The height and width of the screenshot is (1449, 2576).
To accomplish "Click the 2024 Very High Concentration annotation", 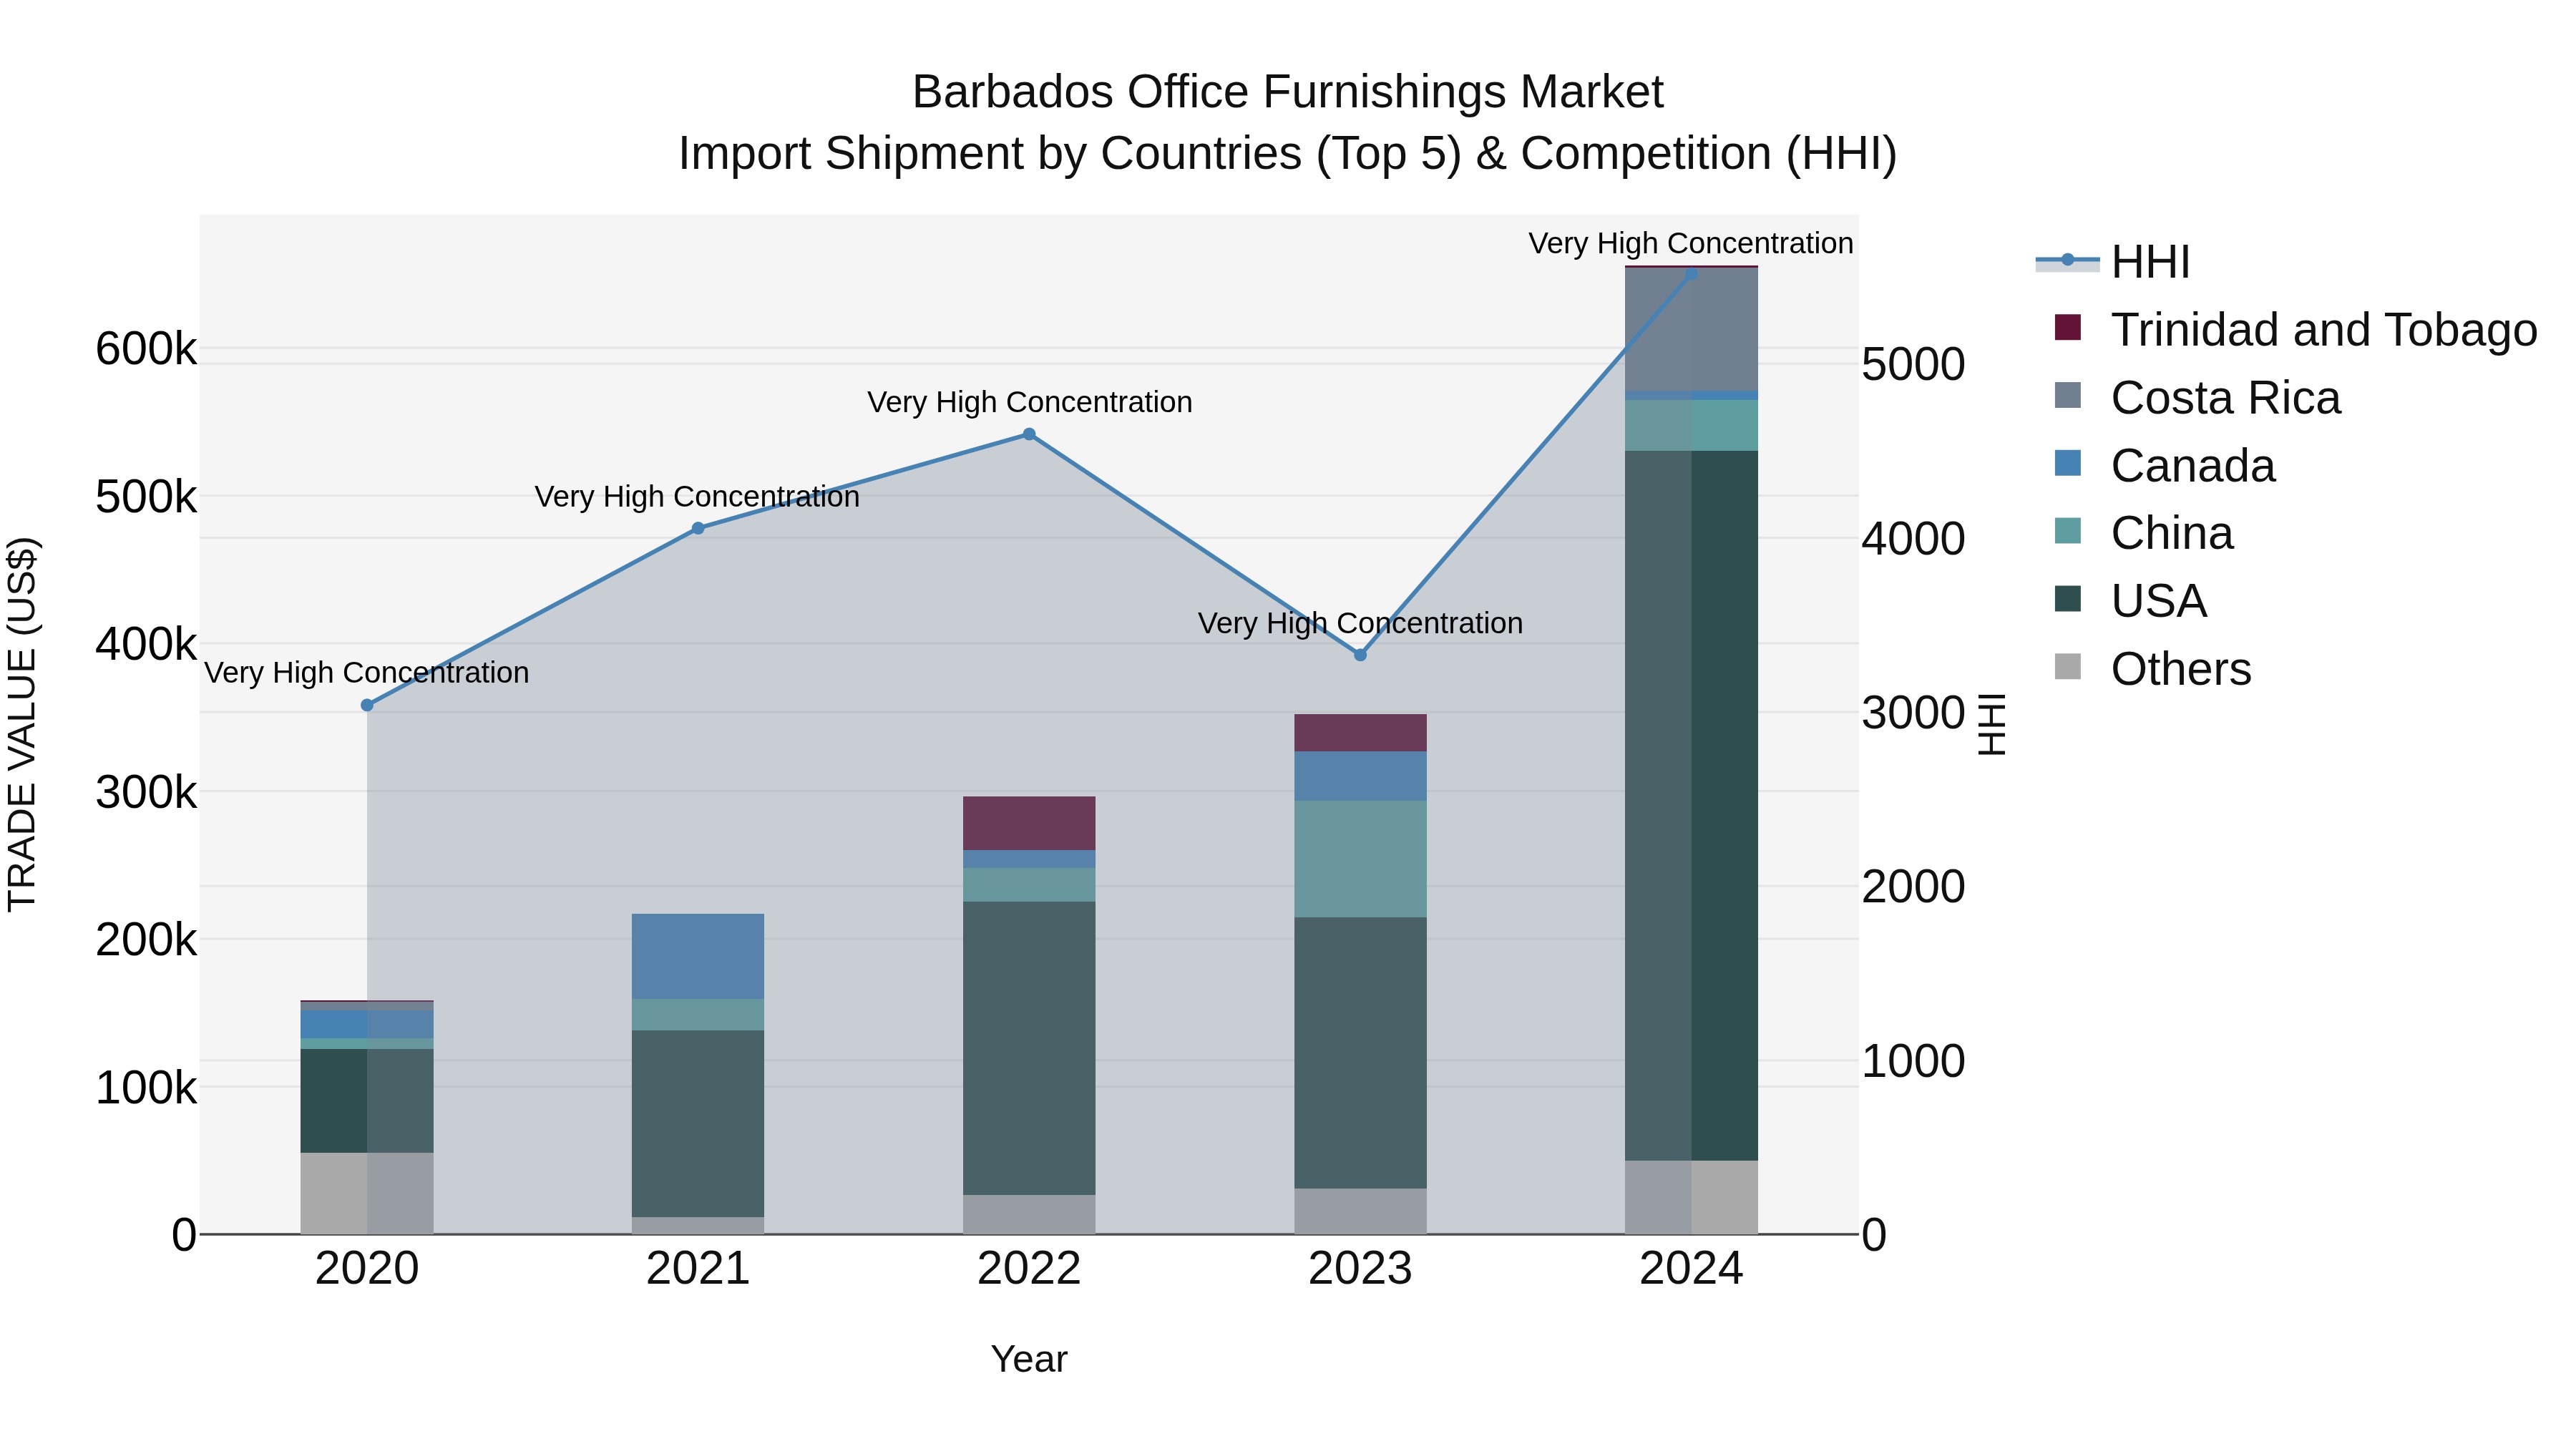I will coord(1691,243).
